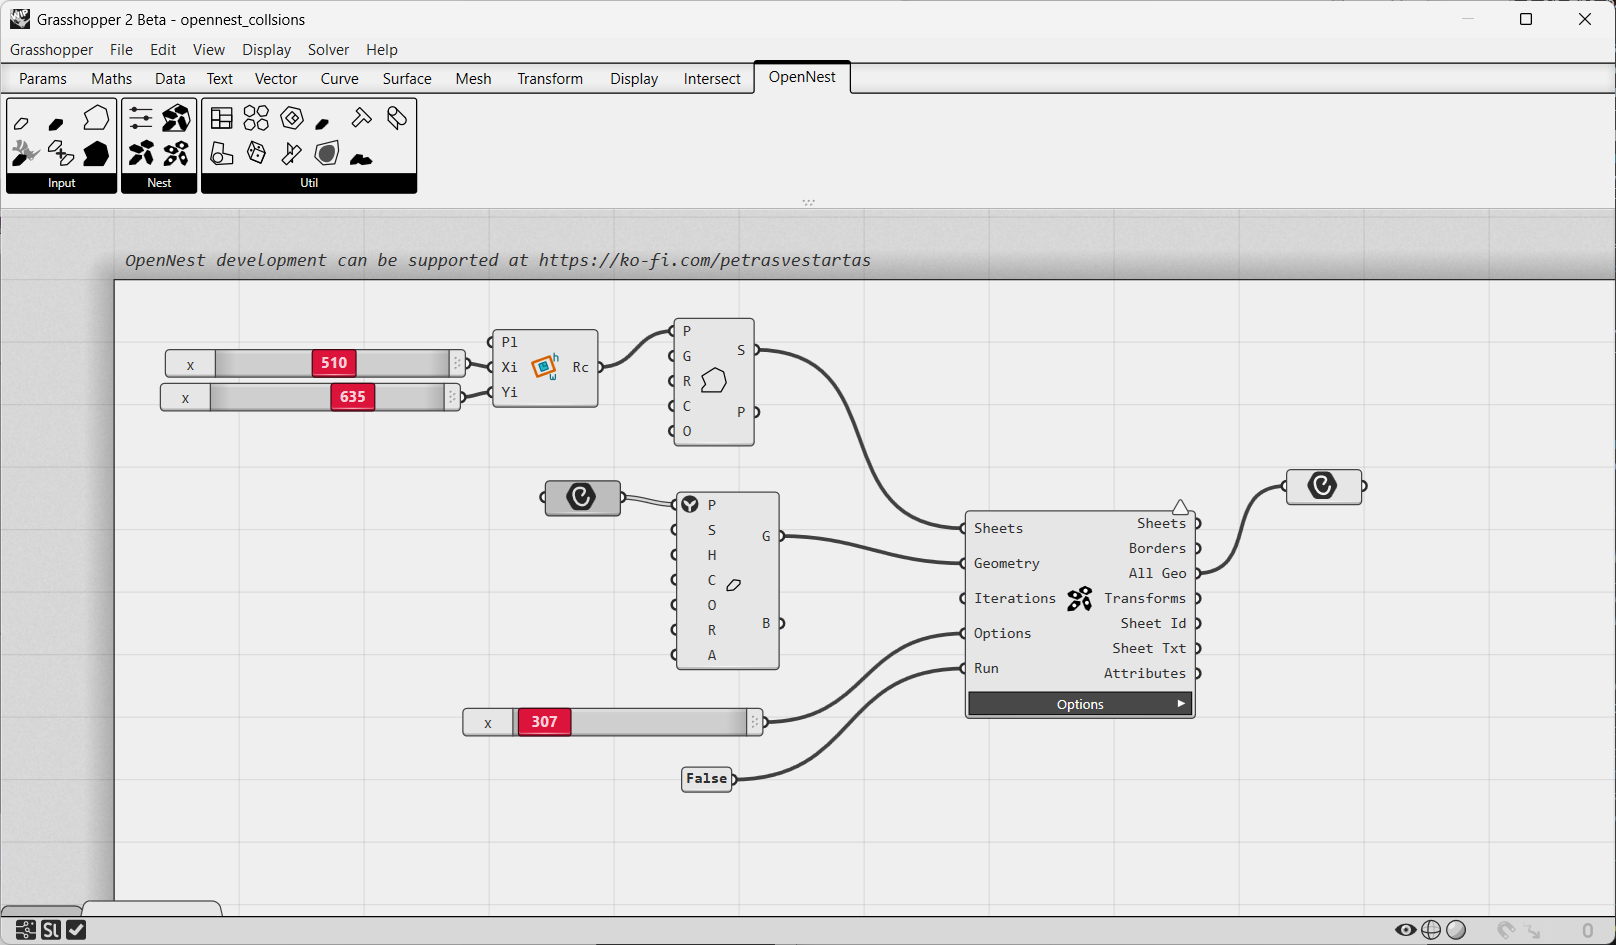Viewport: 1616px width, 945px height.
Task: Click the 'Sl' status bar icon
Action: coord(51,930)
